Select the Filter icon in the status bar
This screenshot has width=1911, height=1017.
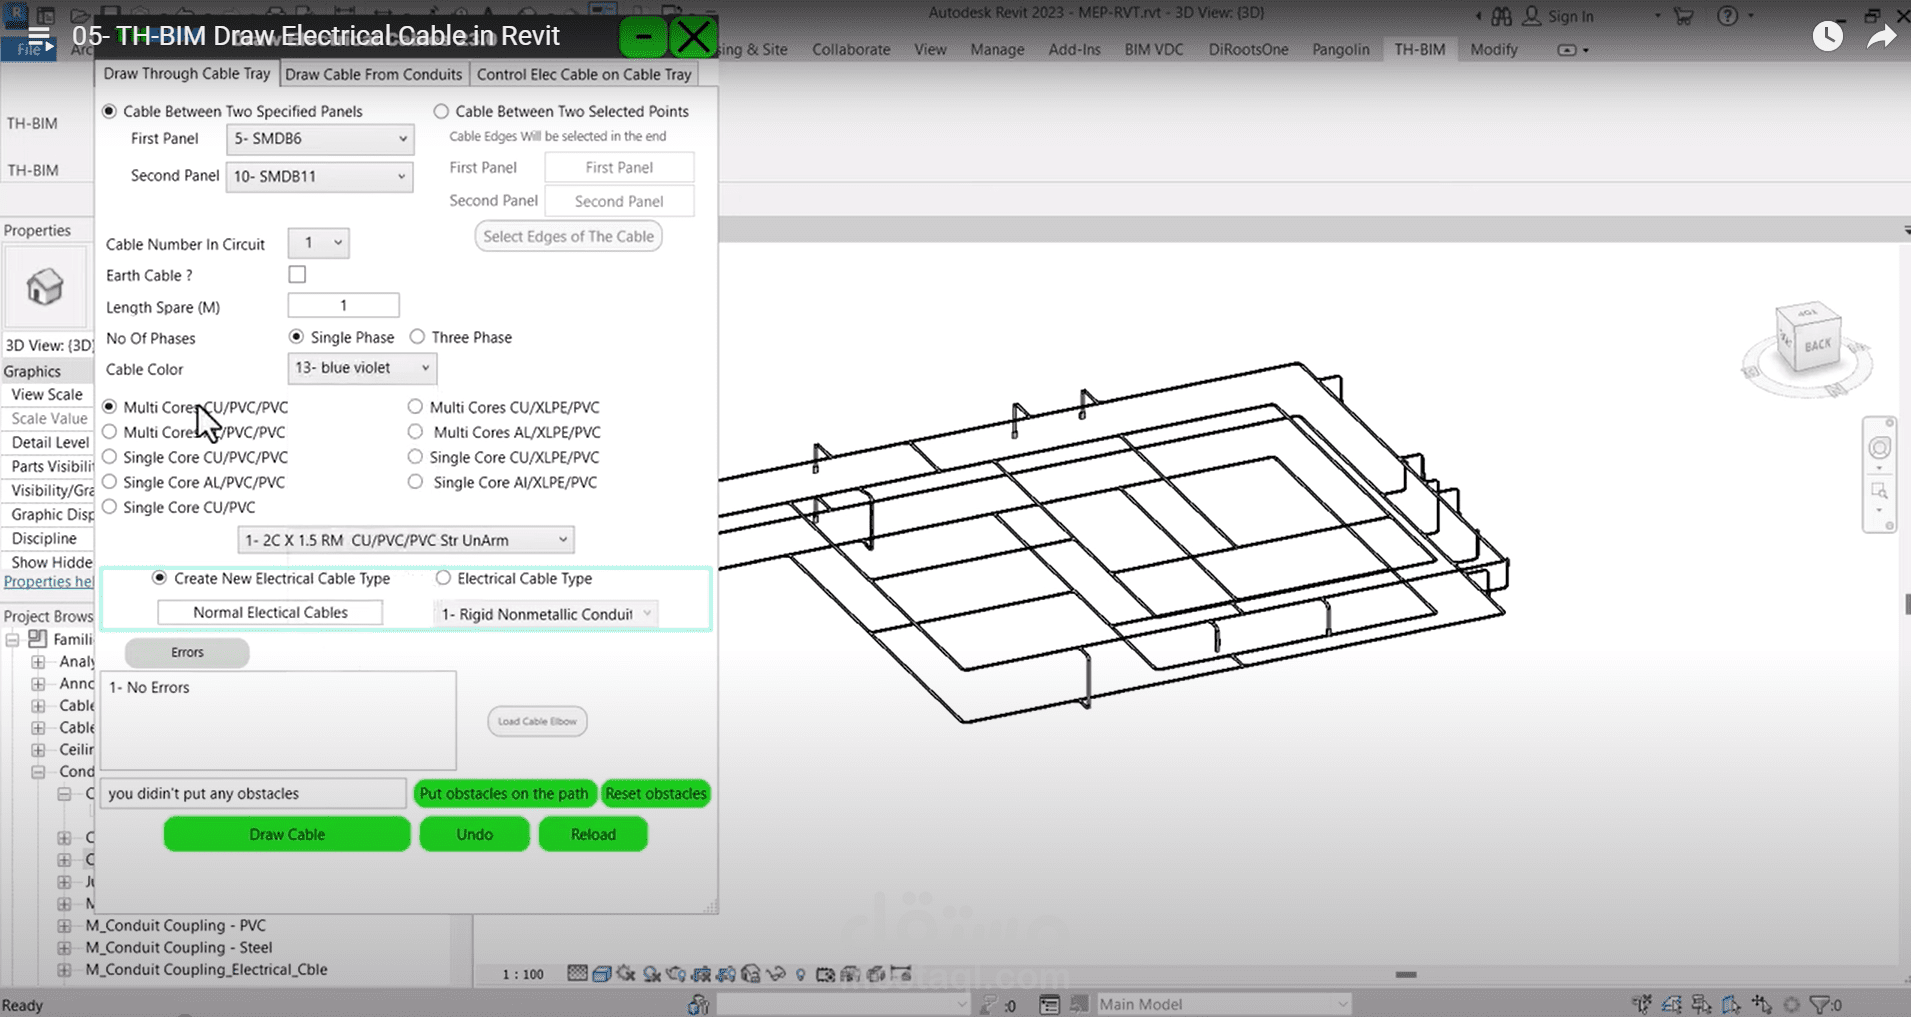(x=1819, y=1004)
